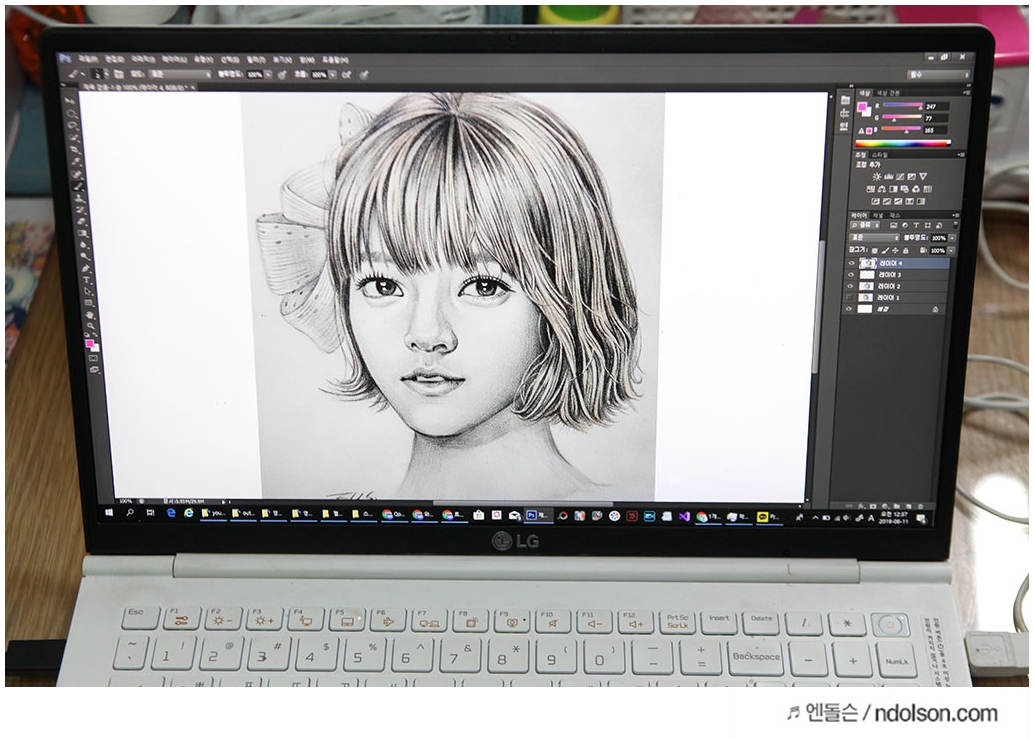Select the Eyedropper tool
Image resolution: width=1034 pixels, height=739 pixels.
75,161
